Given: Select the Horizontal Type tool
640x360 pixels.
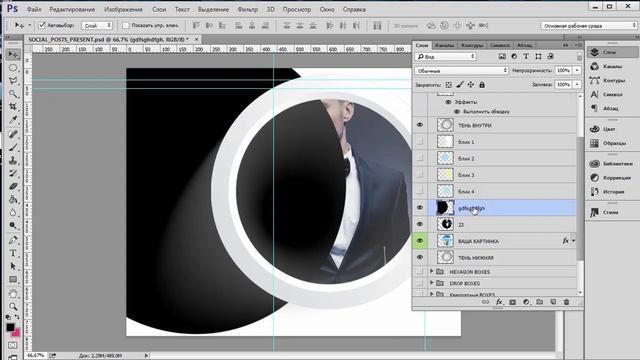Looking at the screenshot, I should point(13,253).
